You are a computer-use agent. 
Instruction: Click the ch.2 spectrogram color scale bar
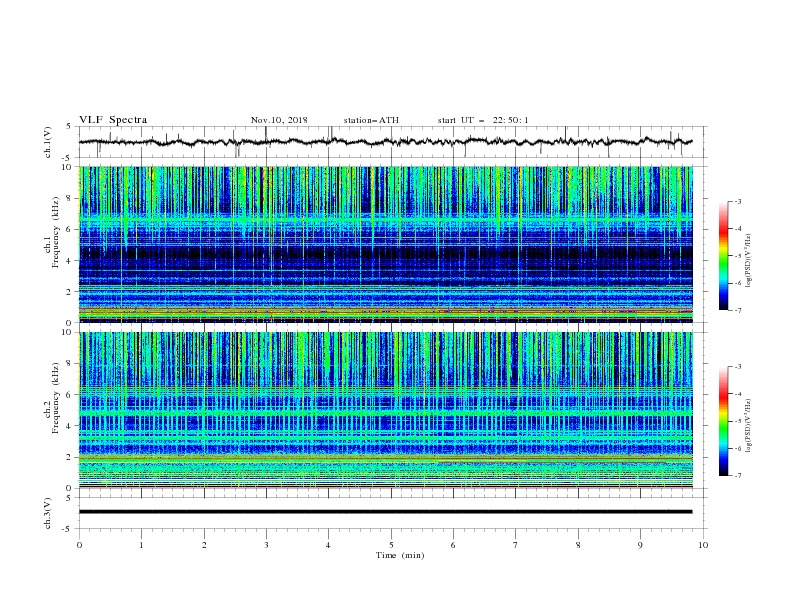[724, 421]
